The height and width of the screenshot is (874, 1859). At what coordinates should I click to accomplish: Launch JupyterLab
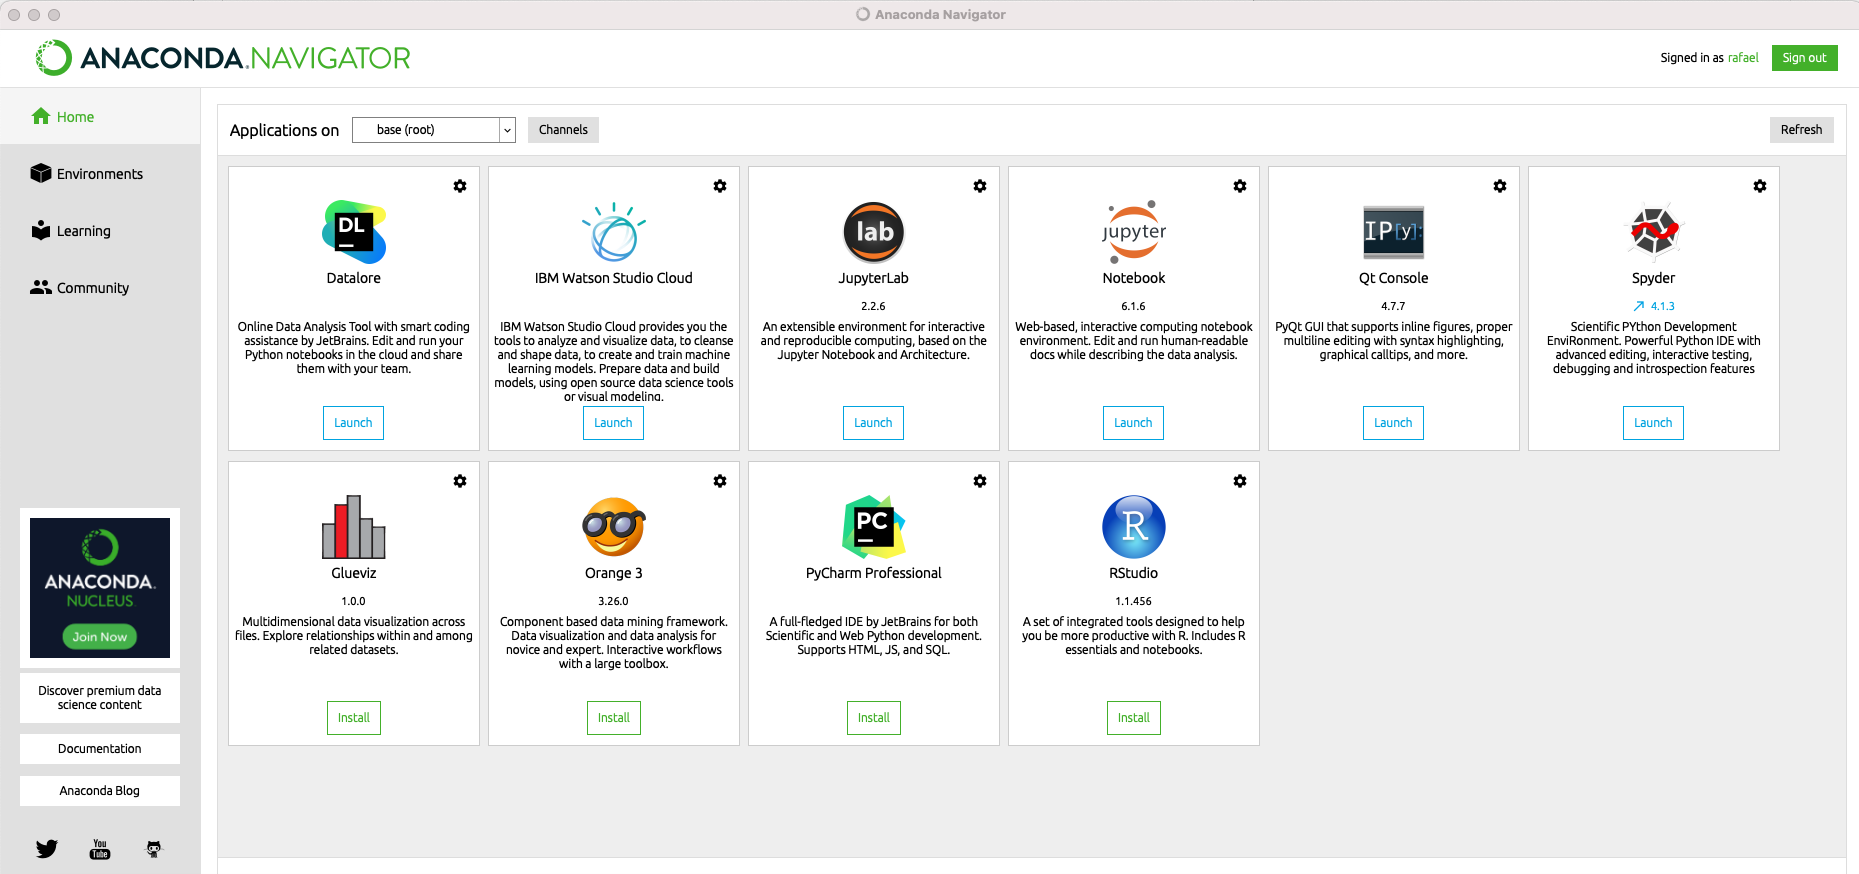[873, 423]
